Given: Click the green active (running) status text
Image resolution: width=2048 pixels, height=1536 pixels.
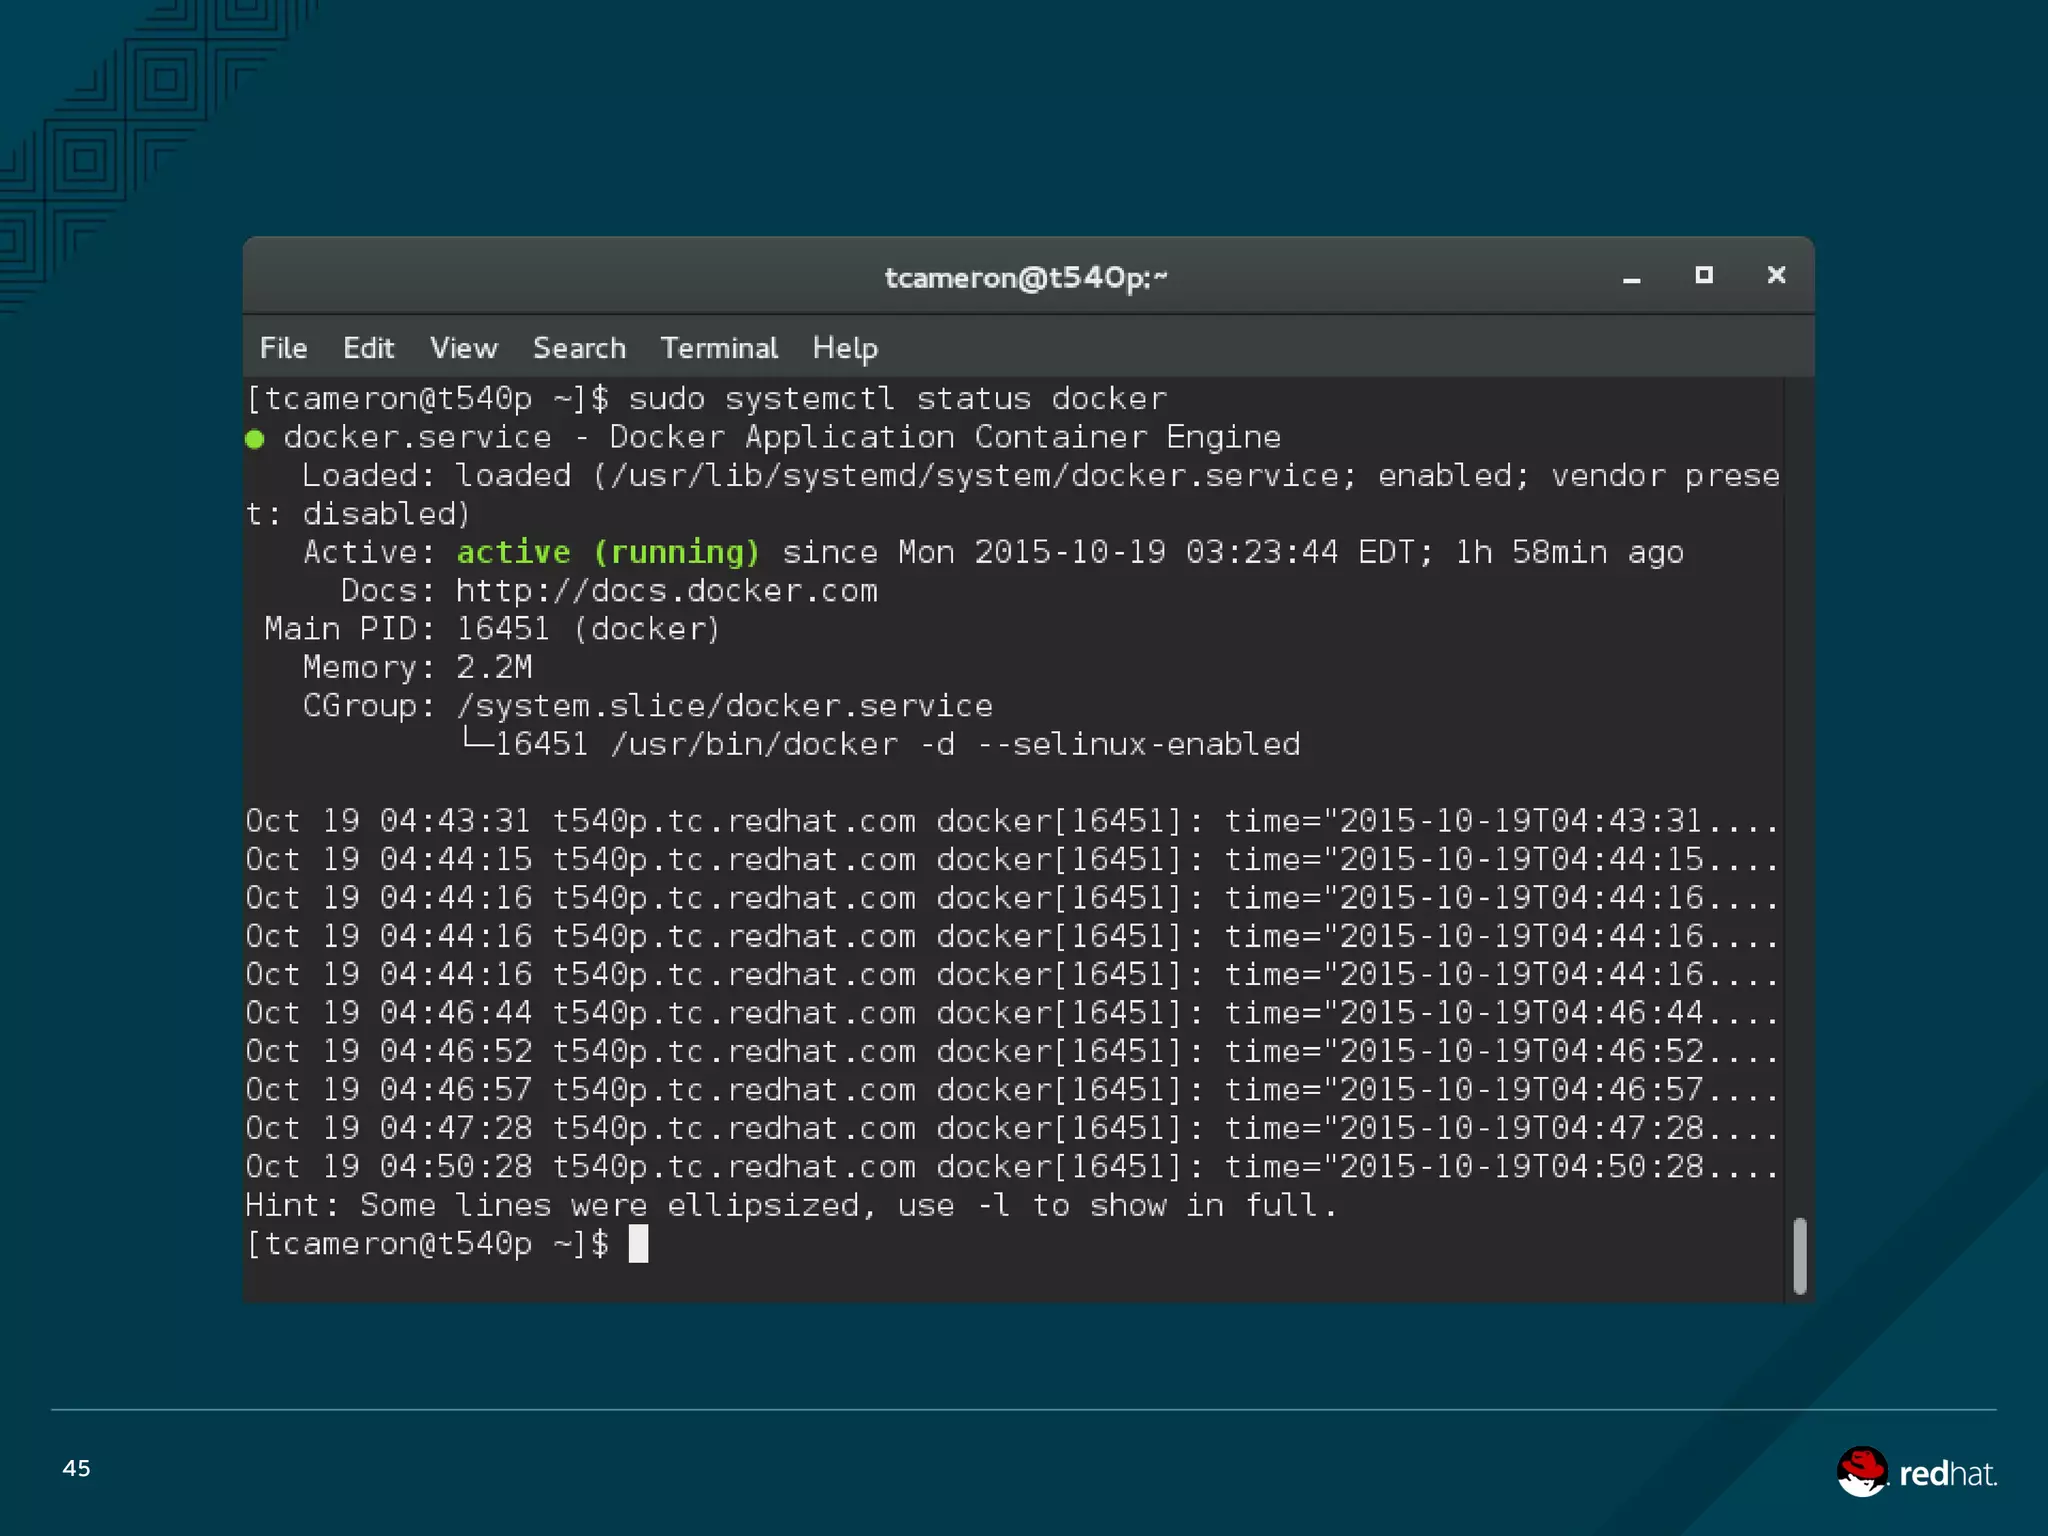Looking at the screenshot, I should 607,552.
